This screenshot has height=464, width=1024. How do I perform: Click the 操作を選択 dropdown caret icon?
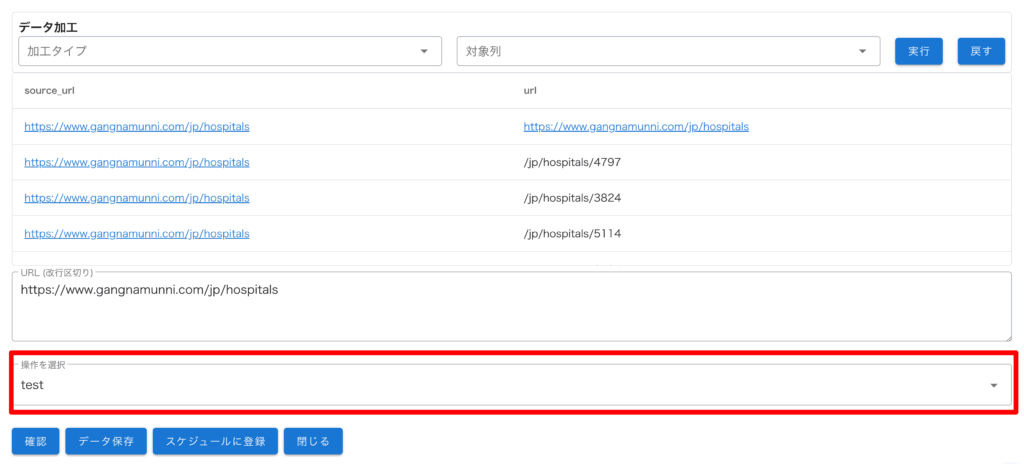click(x=993, y=386)
